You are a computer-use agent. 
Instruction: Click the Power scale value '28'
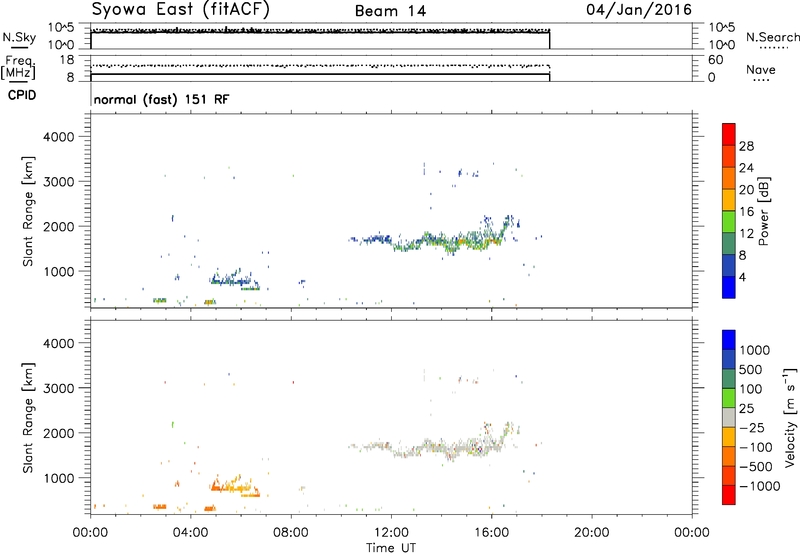click(x=746, y=146)
